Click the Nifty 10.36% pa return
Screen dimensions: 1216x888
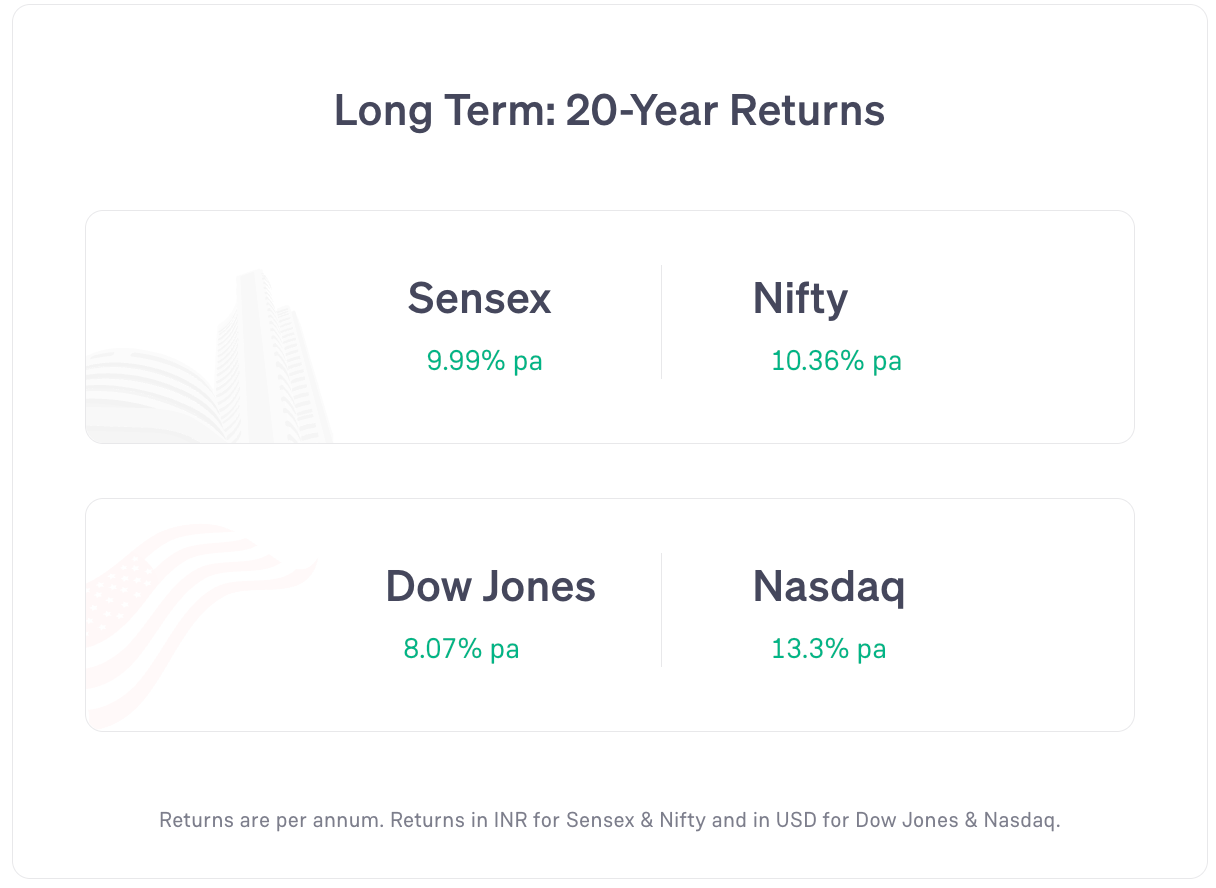coord(836,361)
